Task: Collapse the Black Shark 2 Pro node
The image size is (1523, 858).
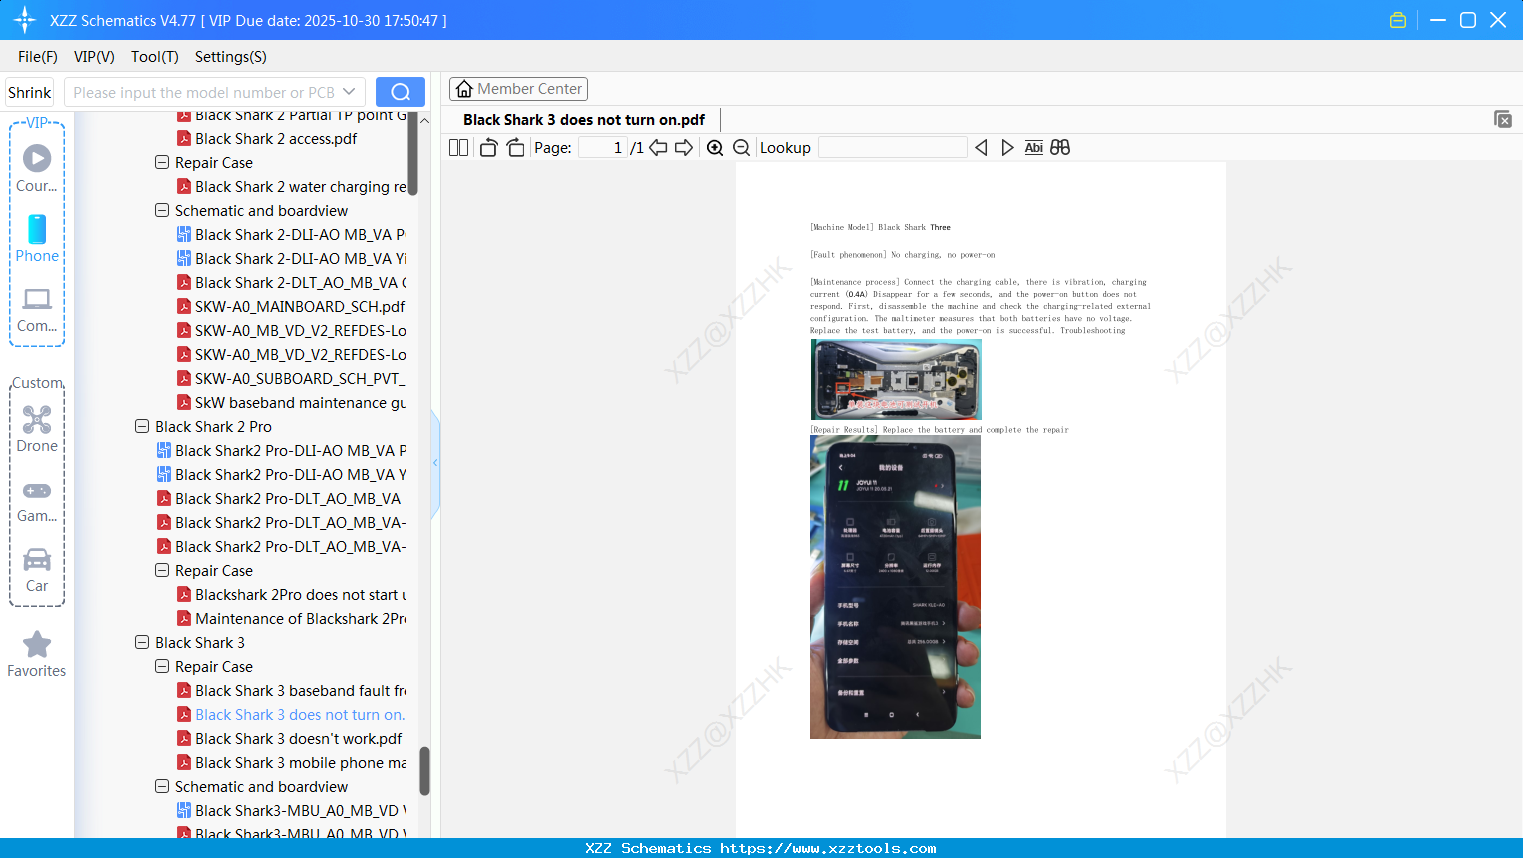Action: [x=142, y=426]
